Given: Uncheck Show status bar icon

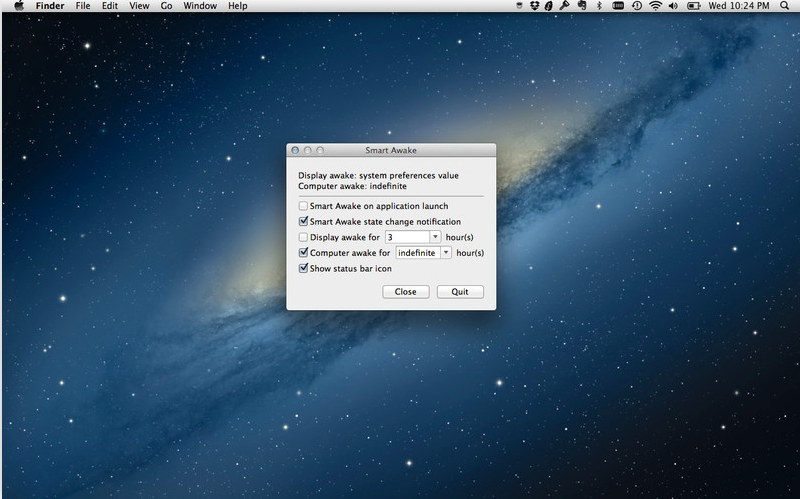Looking at the screenshot, I should click(x=303, y=269).
